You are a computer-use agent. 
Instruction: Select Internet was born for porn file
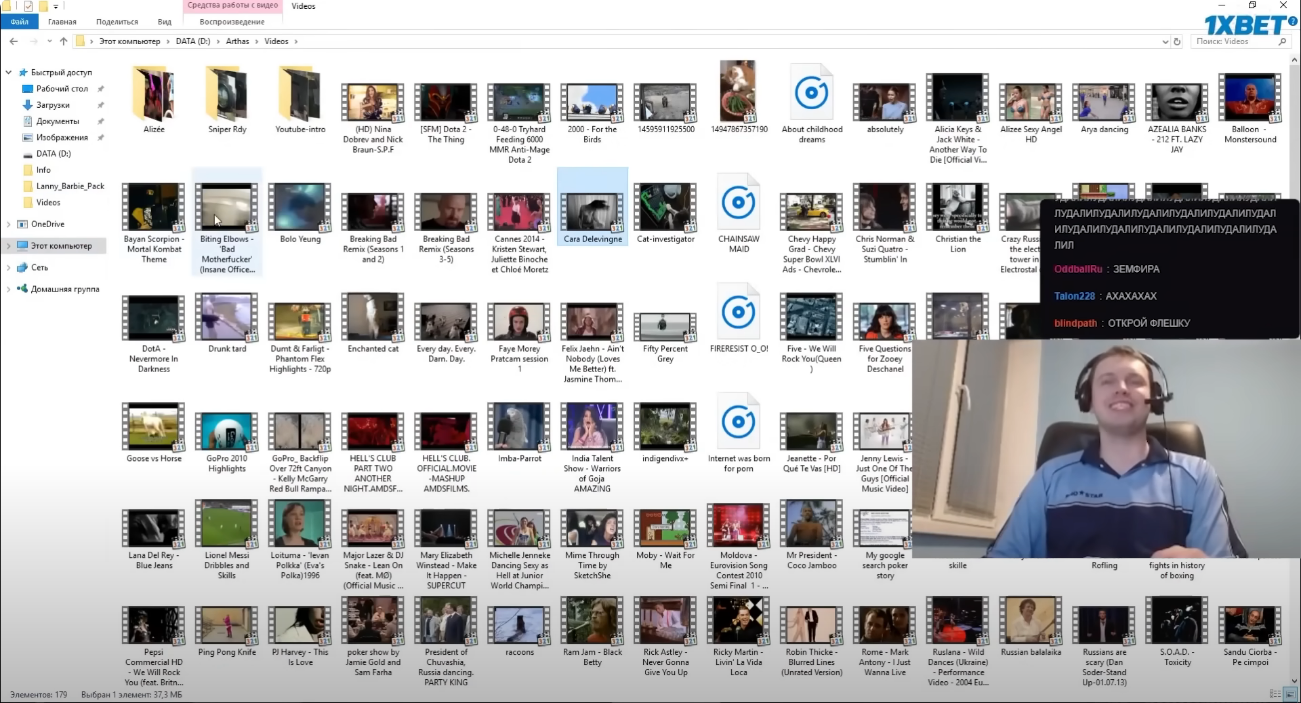[x=739, y=422]
